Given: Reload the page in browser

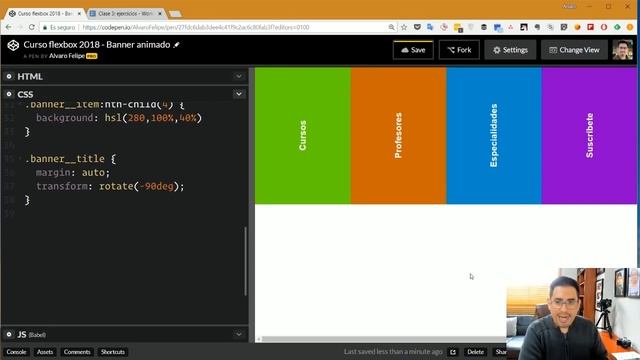Looking at the screenshot, I should (32, 27).
